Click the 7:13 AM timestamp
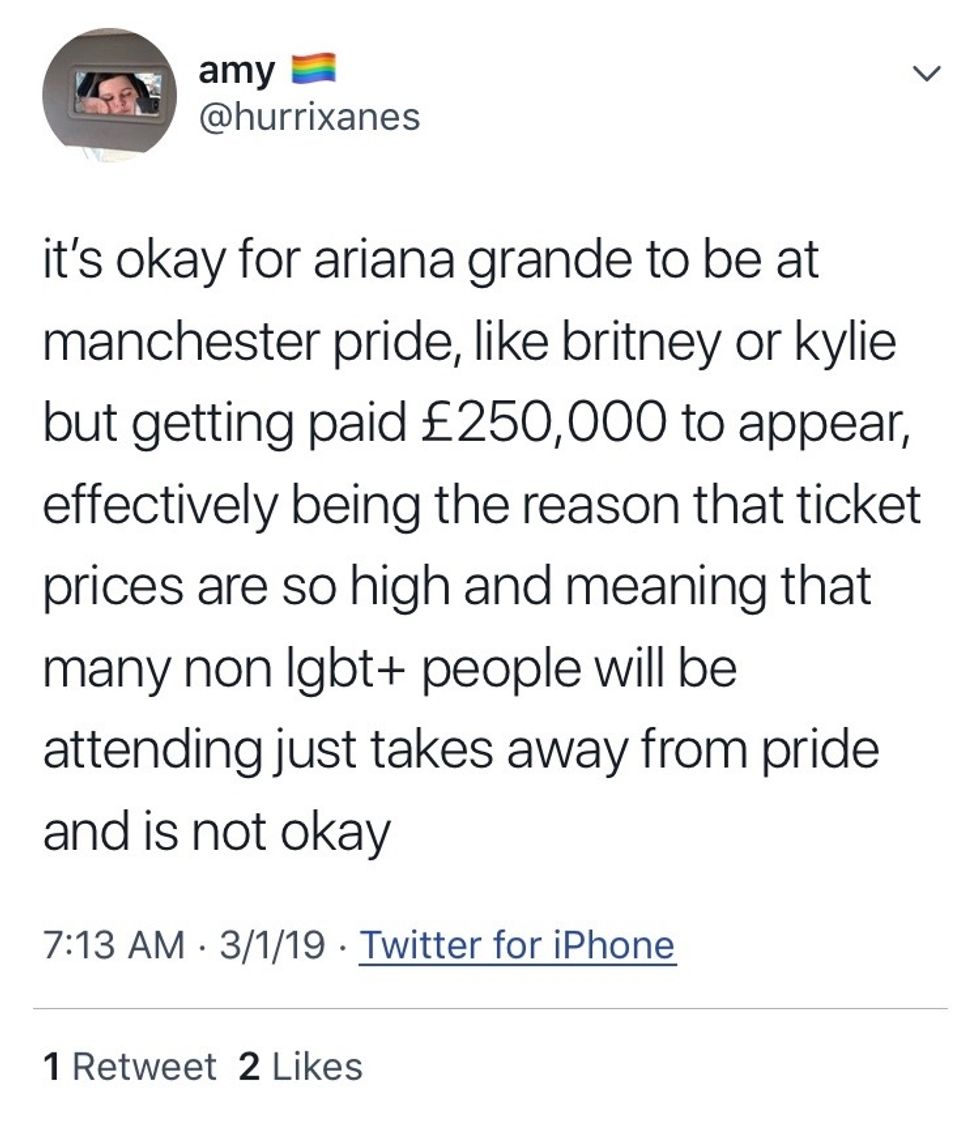 click(x=114, y=944)
